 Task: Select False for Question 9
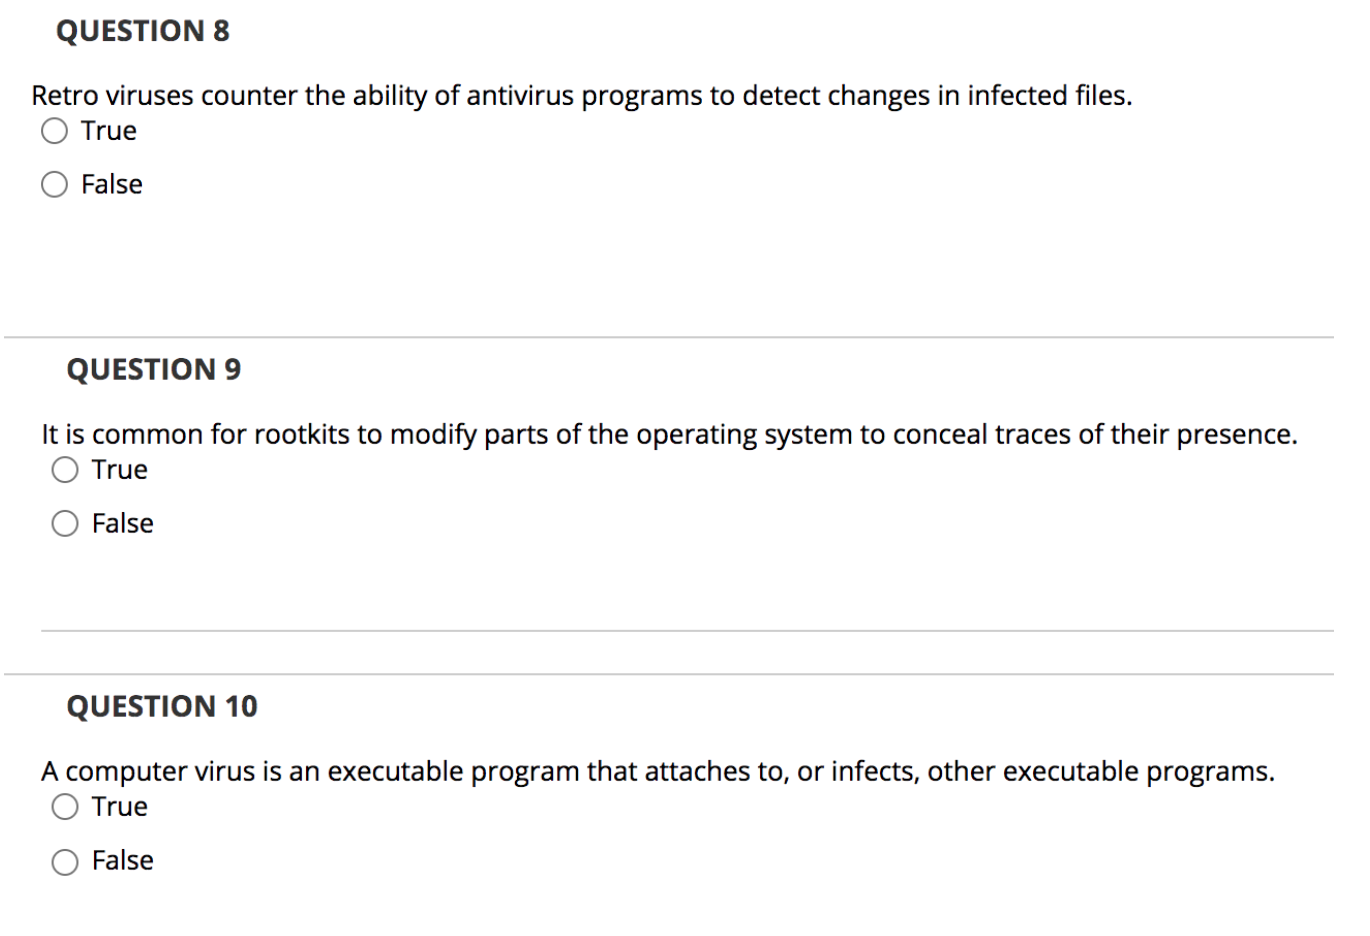tap(65, 521)
